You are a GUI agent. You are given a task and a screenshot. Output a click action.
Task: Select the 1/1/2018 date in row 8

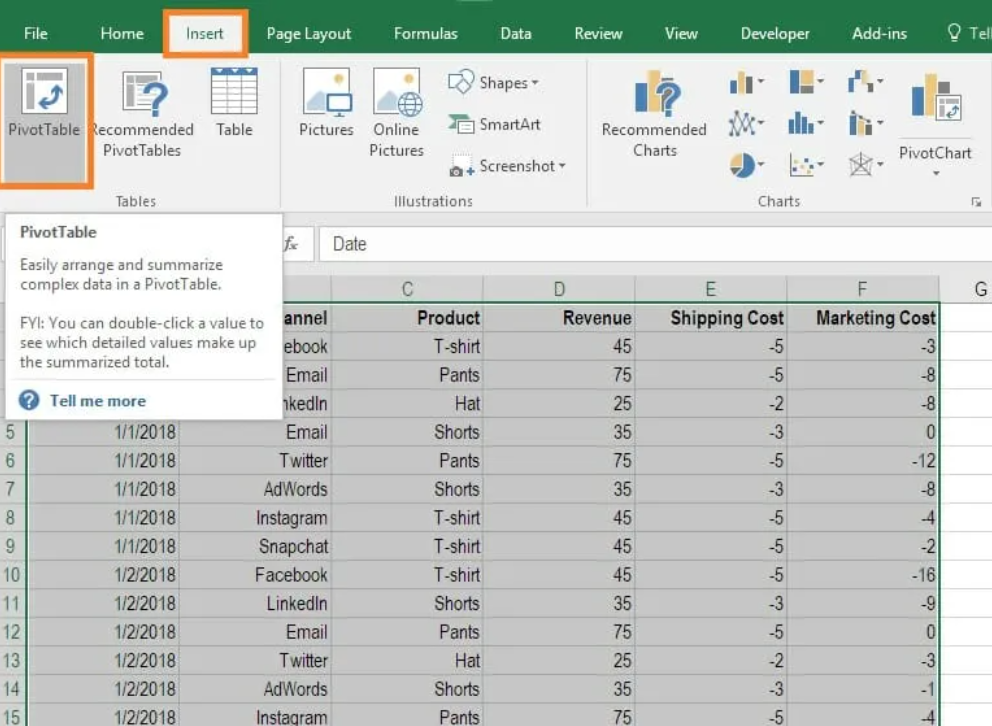[103, 517]
